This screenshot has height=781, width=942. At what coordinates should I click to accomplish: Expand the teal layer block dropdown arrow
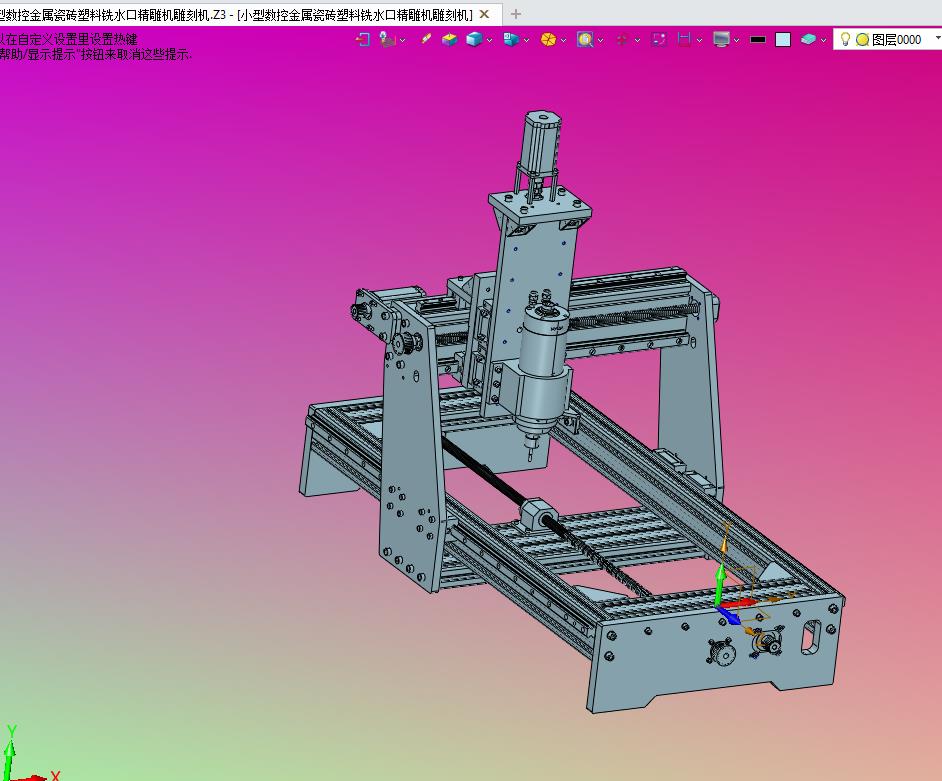pos(824,40)
